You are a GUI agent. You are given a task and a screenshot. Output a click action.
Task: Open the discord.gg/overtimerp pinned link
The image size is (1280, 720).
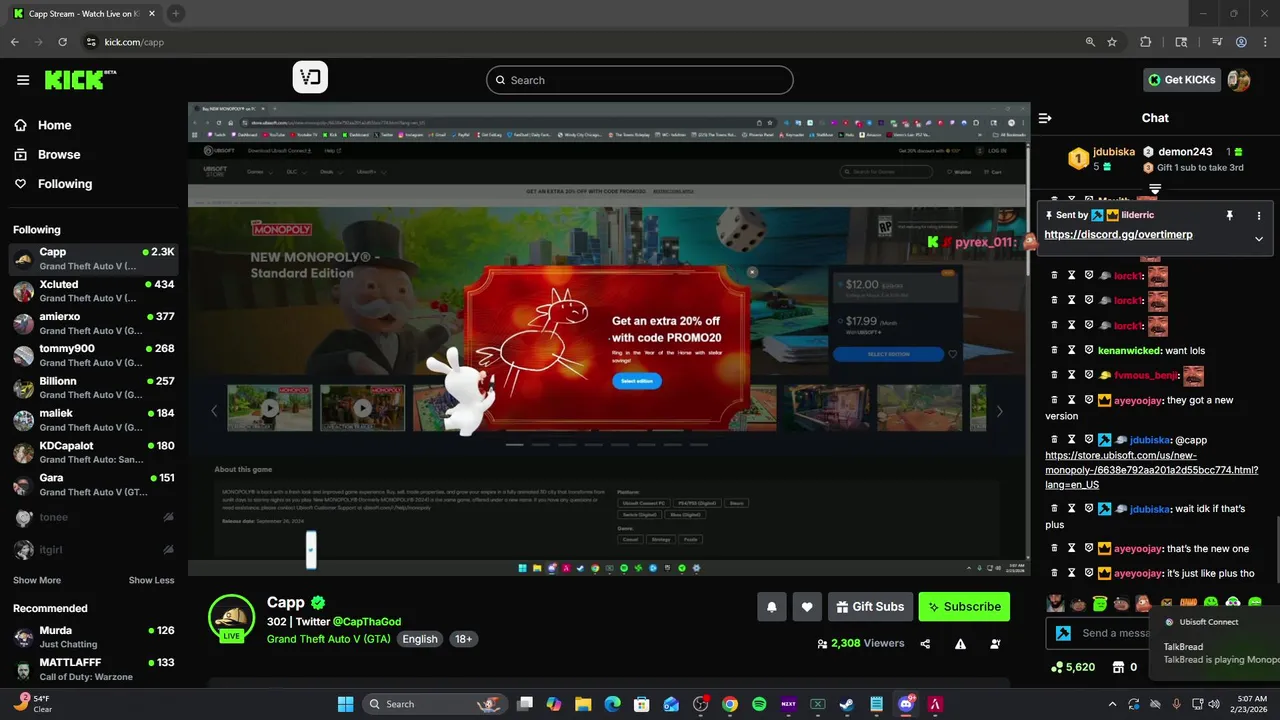click(x=1118, y=235)
